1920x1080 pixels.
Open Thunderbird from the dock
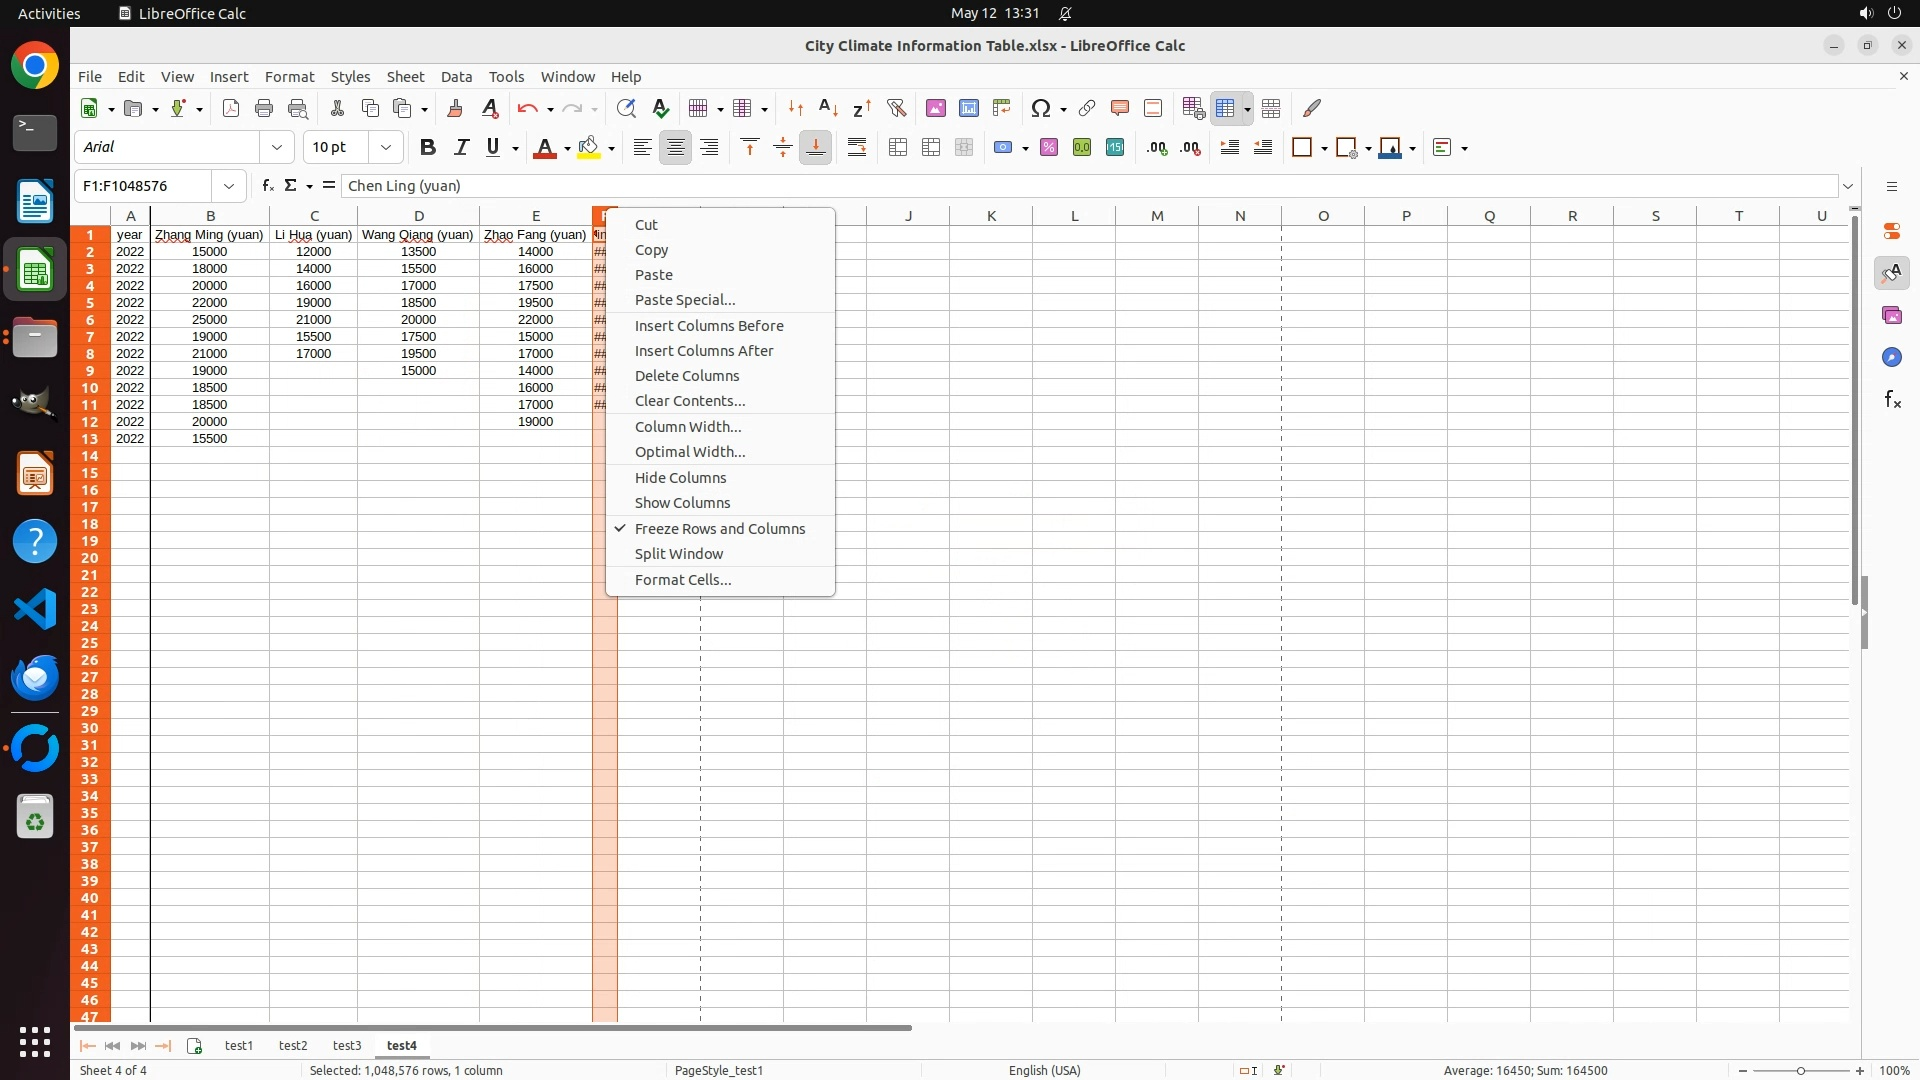(x=35, y=678)
